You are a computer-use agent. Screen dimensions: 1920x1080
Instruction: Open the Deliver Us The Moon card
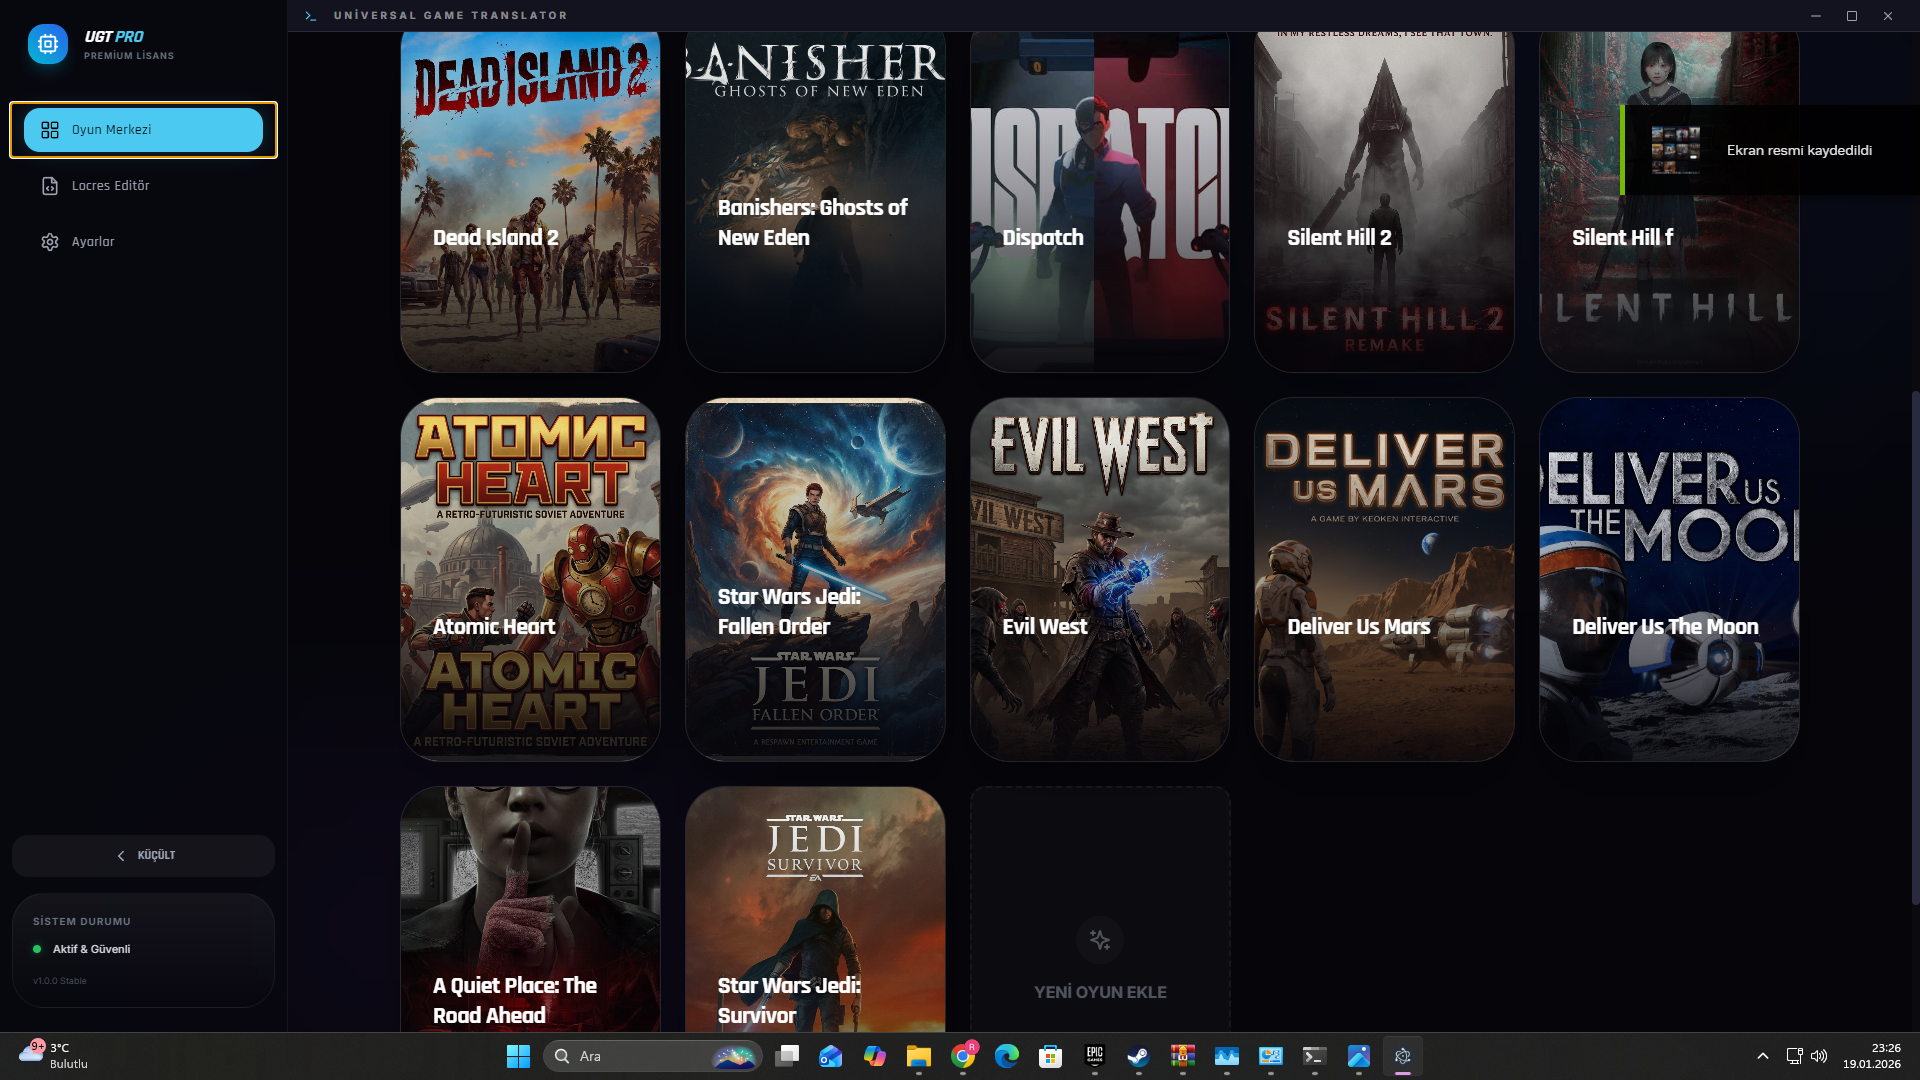[x=1669, y=579]
